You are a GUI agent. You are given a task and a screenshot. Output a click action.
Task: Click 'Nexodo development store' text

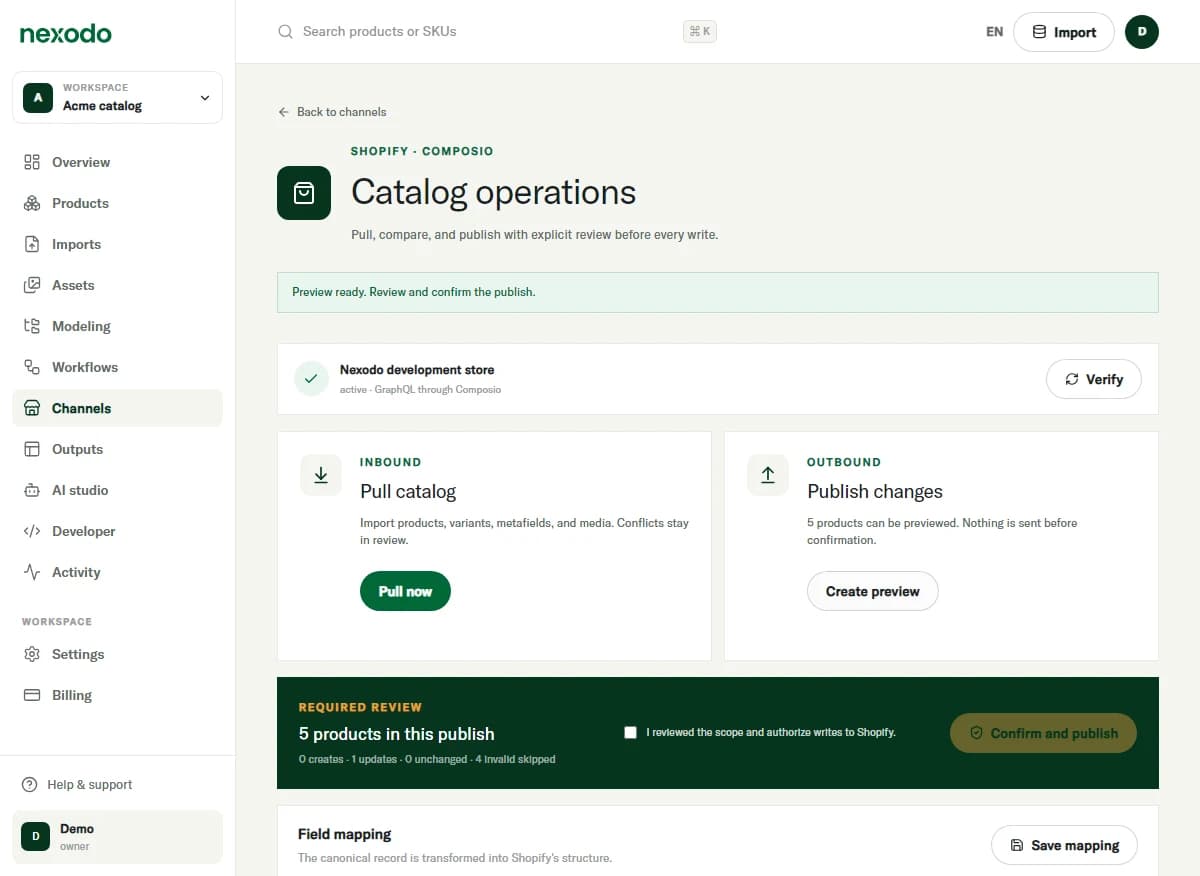(417, 370)
